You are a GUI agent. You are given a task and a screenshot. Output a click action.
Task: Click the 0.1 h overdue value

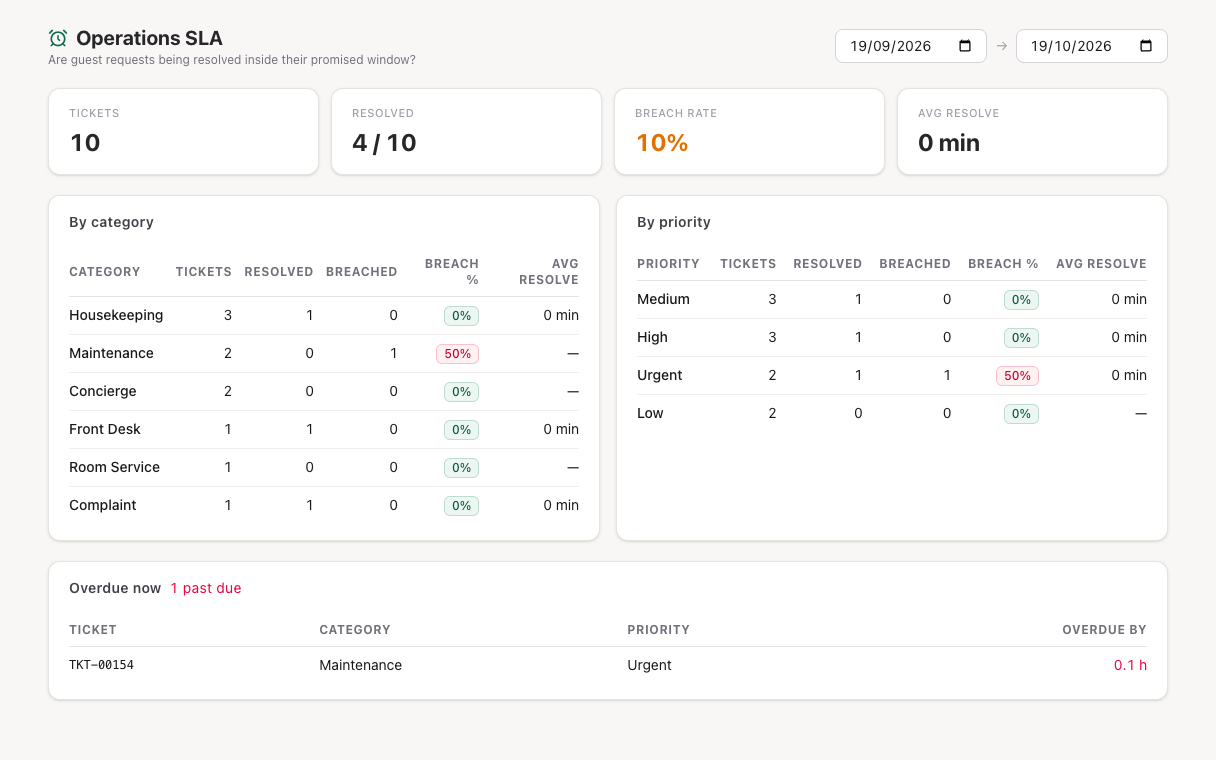[1130, 665]
